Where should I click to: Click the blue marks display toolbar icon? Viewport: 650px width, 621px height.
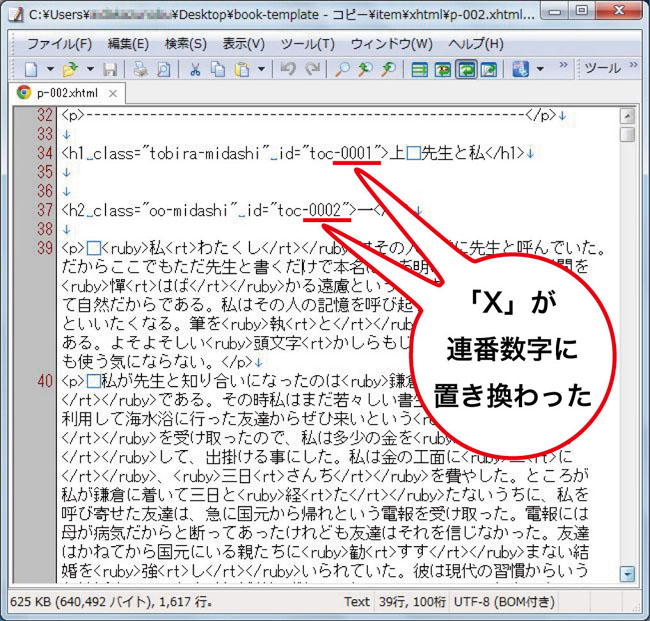point(521,69)
